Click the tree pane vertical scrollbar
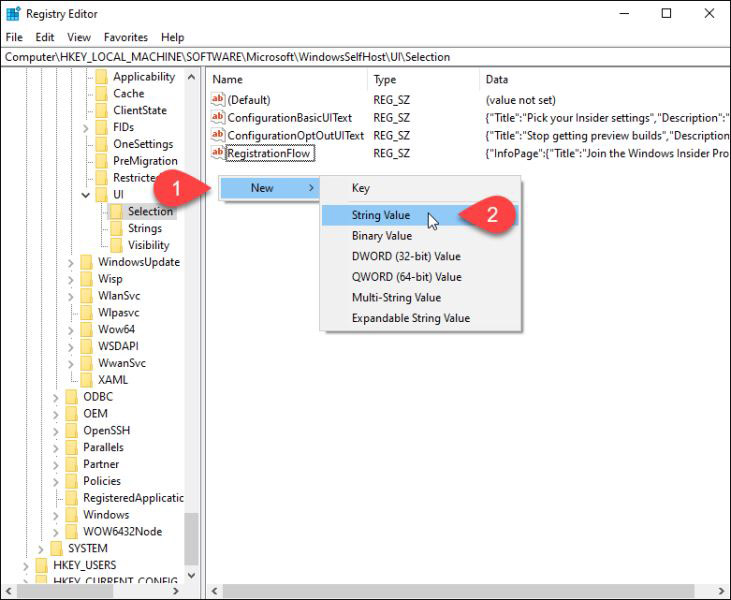This screenshot has height=600, width=731. [191, 538]
